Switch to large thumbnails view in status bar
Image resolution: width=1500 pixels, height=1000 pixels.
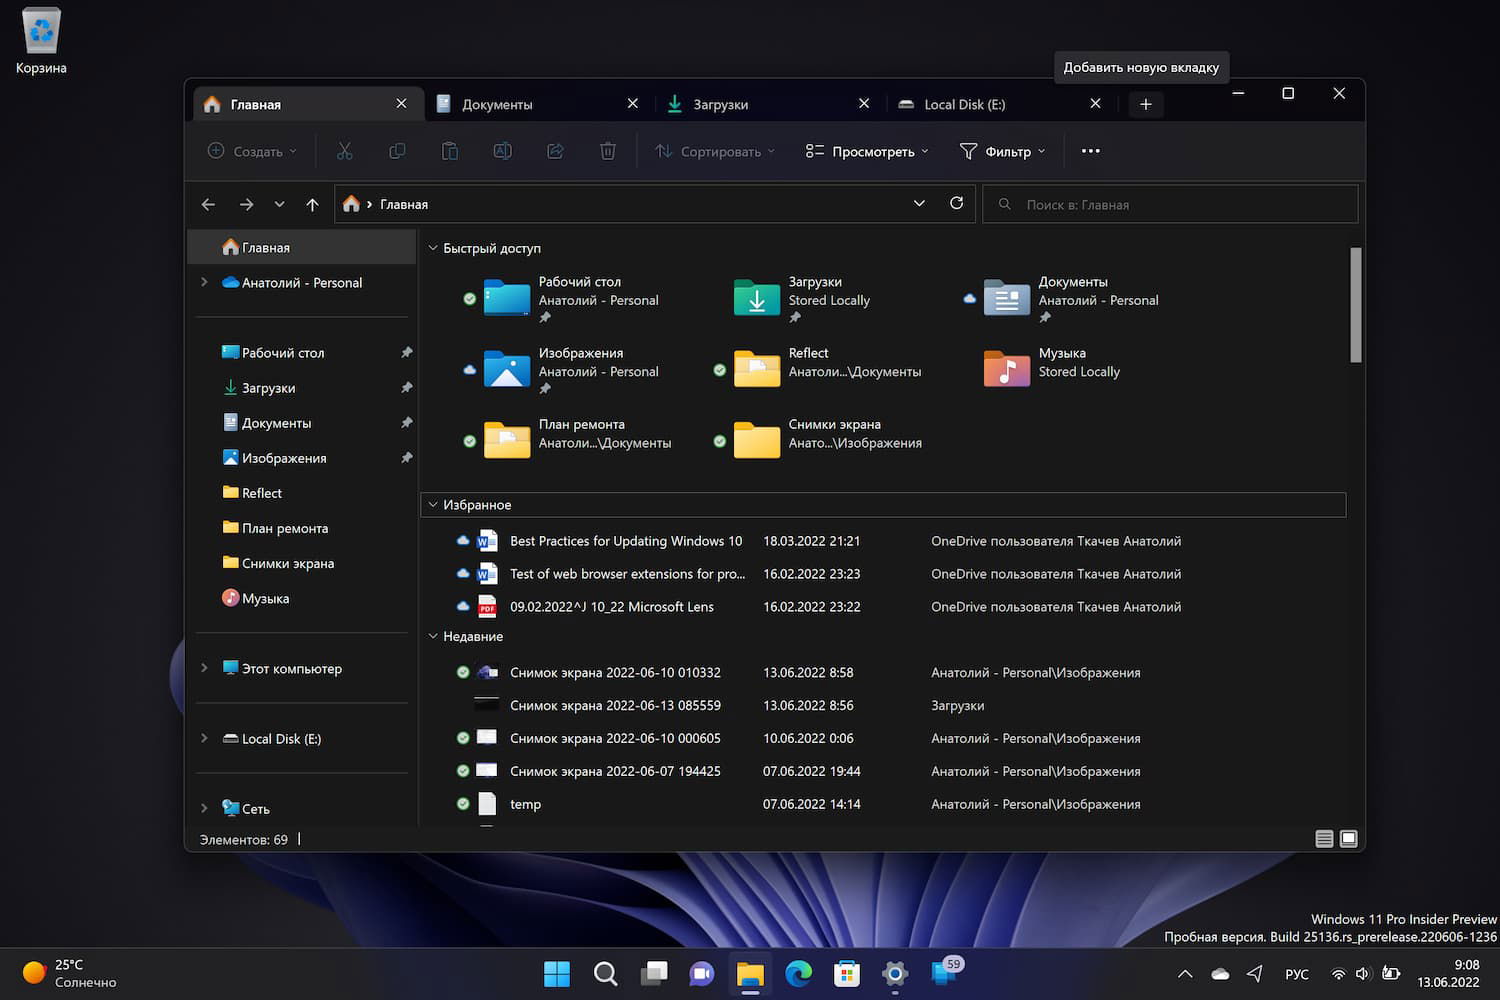1348,839
